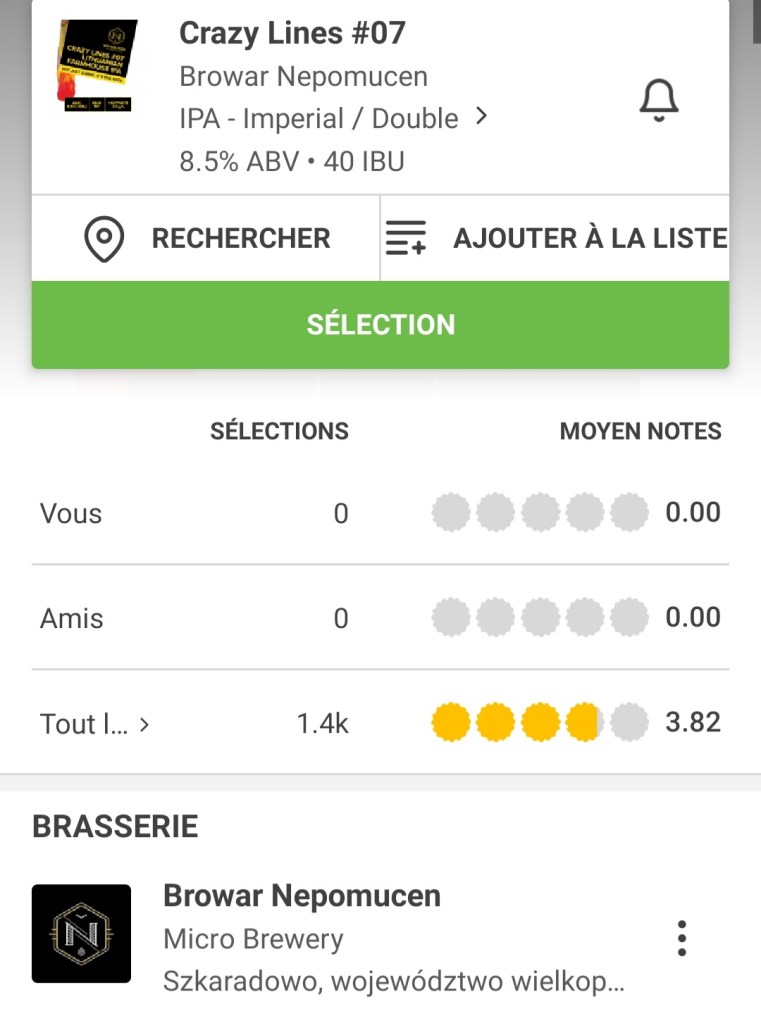
Task: Open Crazy Lines #07 label thumbnail
Action: pyautogui.click(x=97, y=65)
